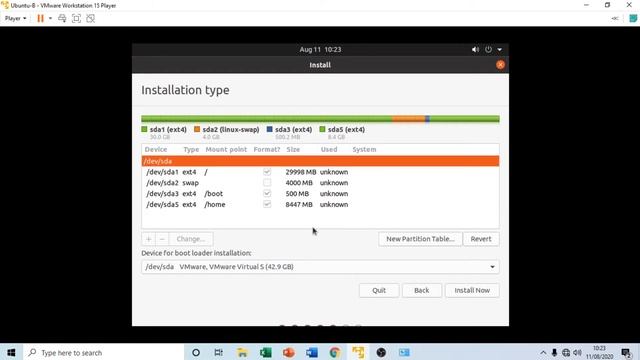Open the Windows Start menu
Image resolution: width=640 pixels, height=360 pixels.
coord(11,353)
